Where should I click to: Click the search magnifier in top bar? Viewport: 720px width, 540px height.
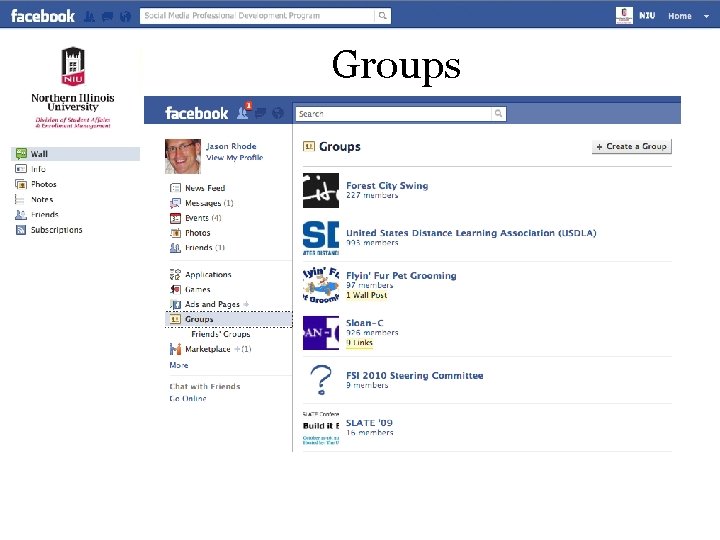click(x=382, y=16)
